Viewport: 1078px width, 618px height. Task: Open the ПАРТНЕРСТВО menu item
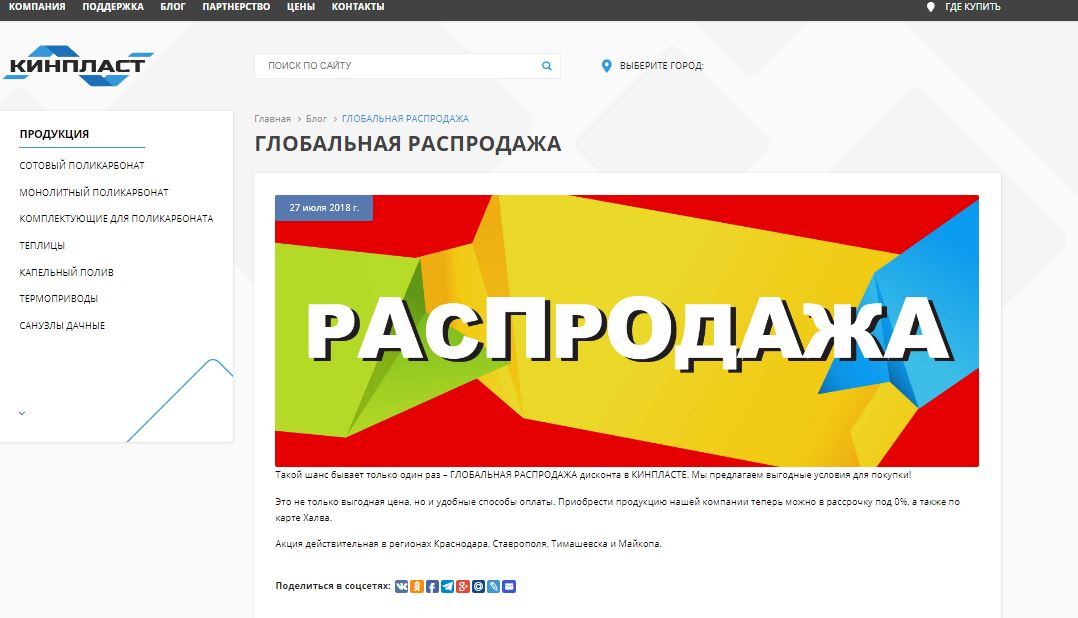pos(236,7)
